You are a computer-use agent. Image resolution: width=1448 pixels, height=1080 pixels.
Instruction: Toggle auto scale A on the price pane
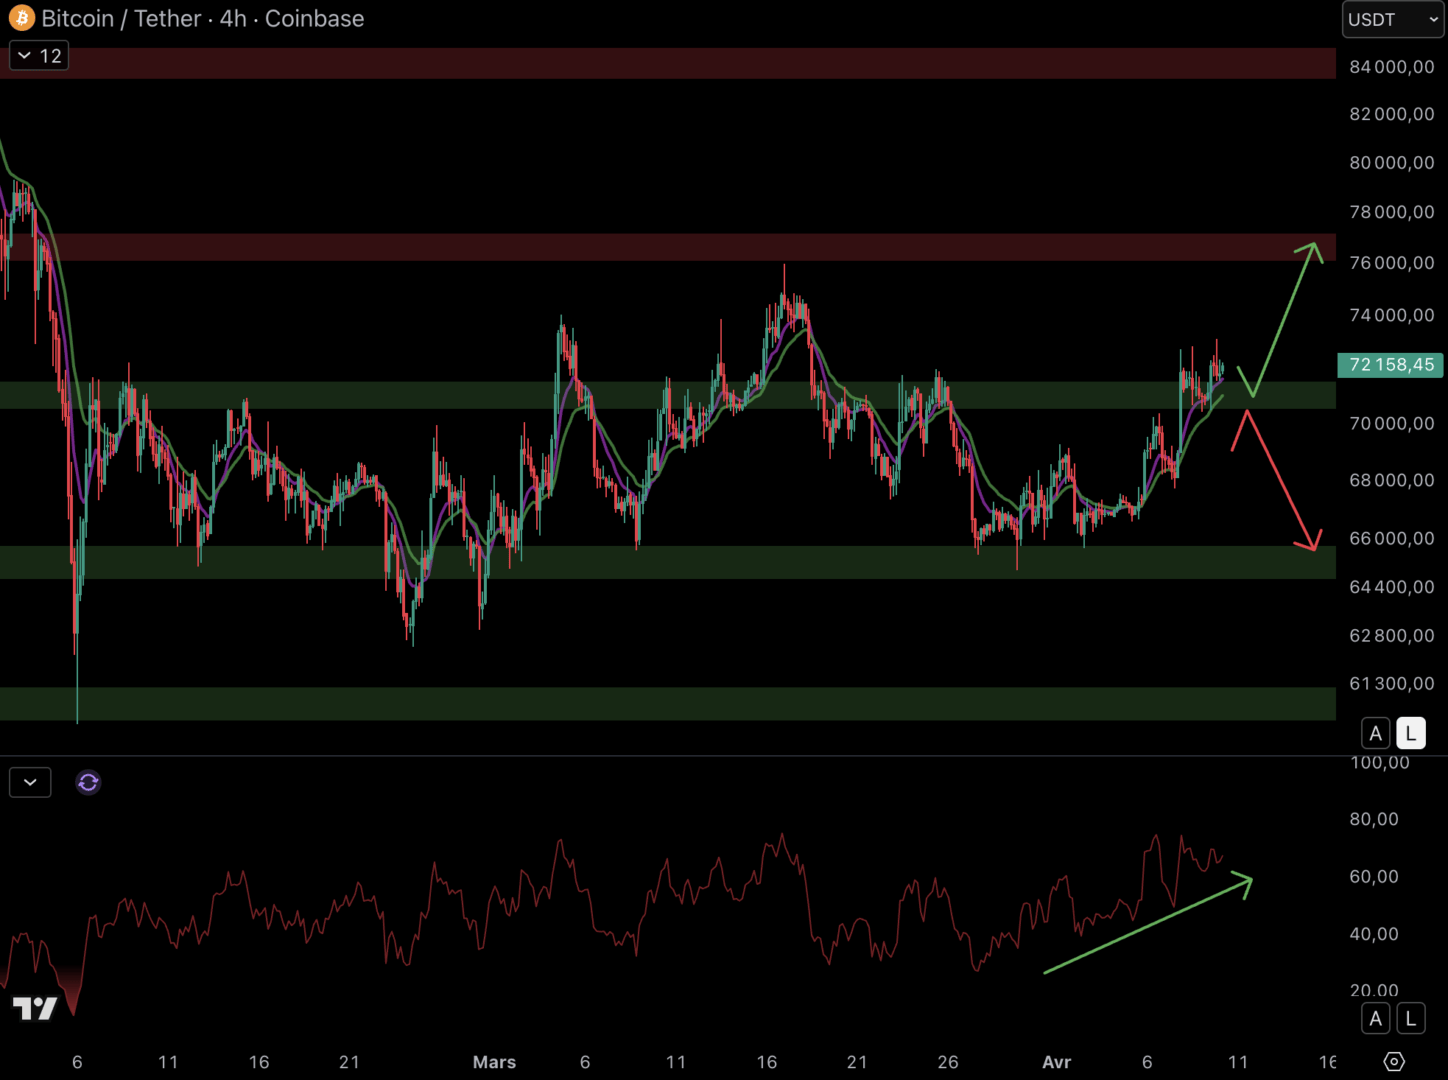pyautogui.click(x=1376, y=733)
